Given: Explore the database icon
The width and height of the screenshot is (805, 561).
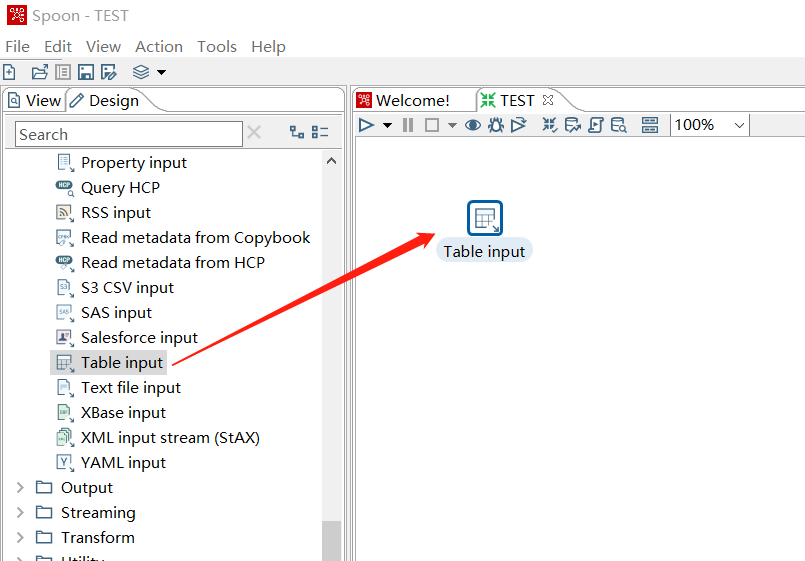Looking at the screenshot, I should [619, 125].
